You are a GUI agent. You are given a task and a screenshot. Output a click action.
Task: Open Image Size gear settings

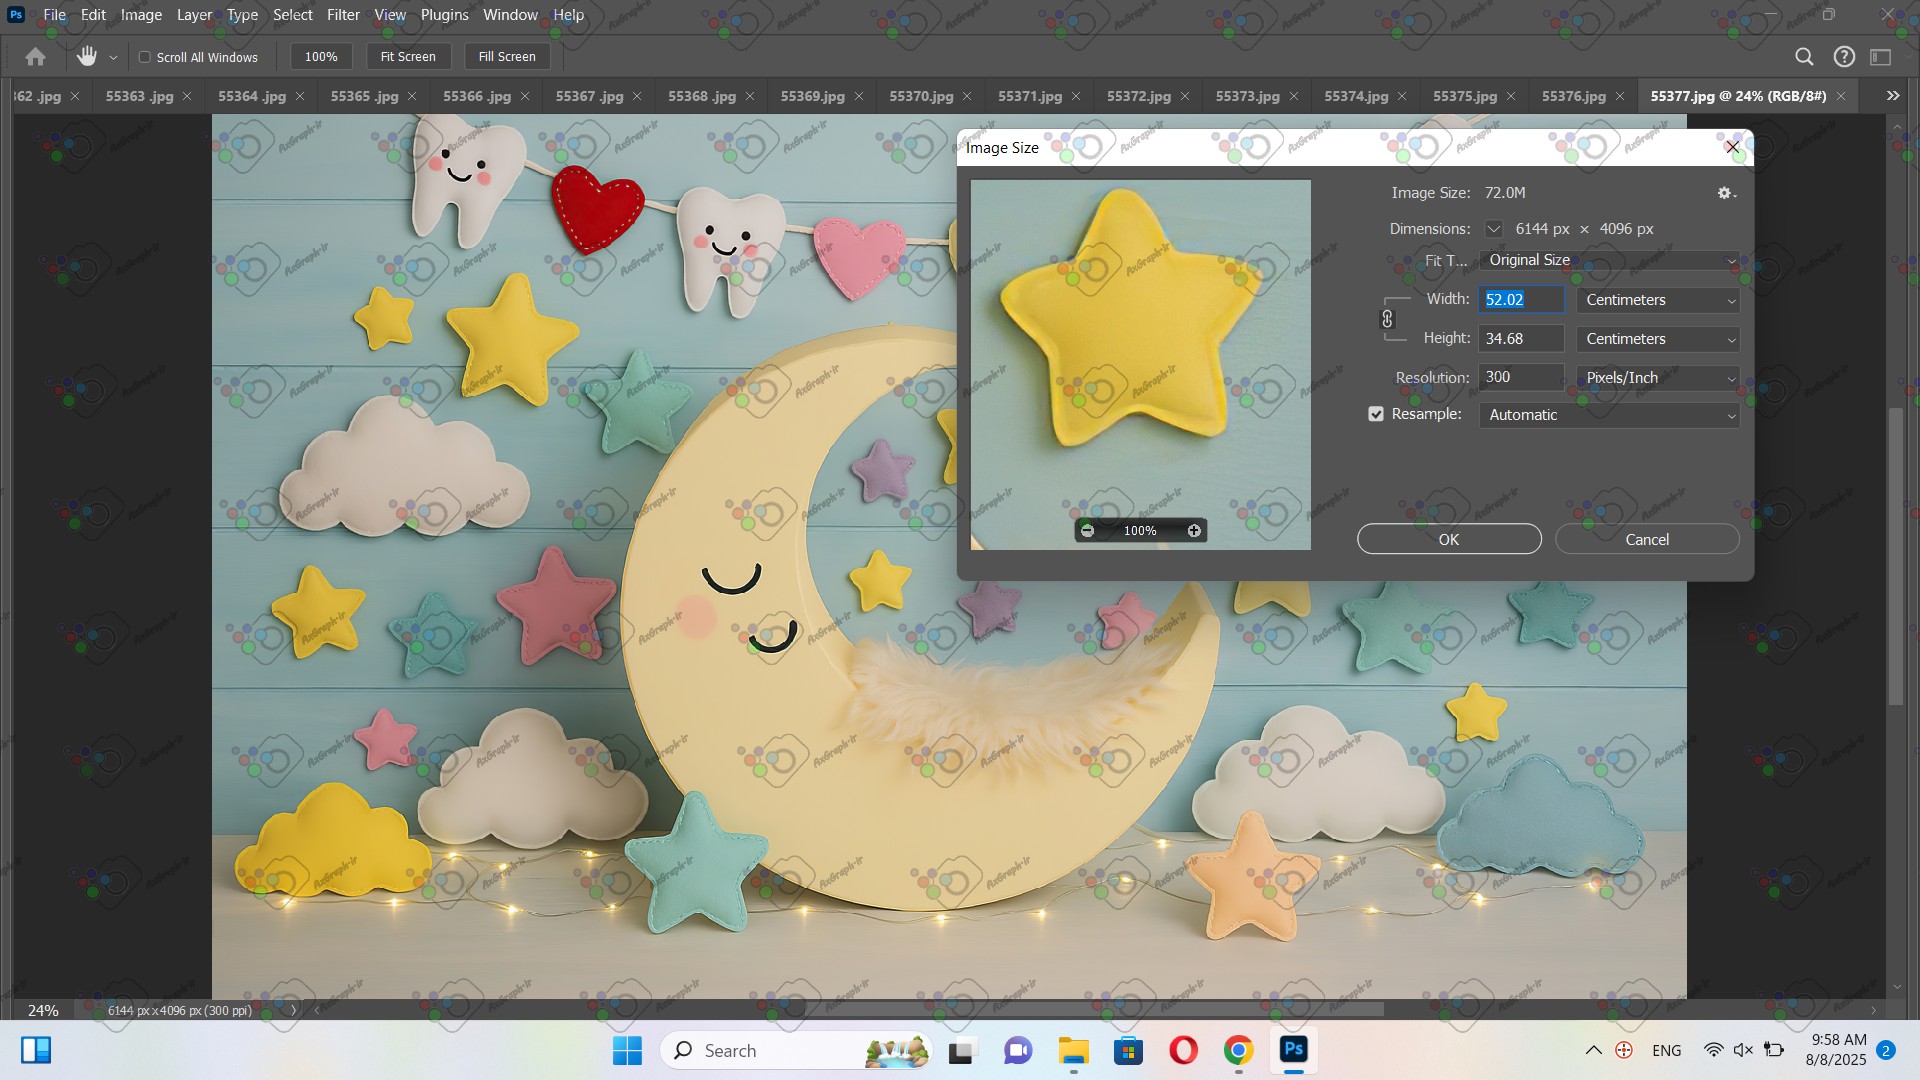point(1725,193)
